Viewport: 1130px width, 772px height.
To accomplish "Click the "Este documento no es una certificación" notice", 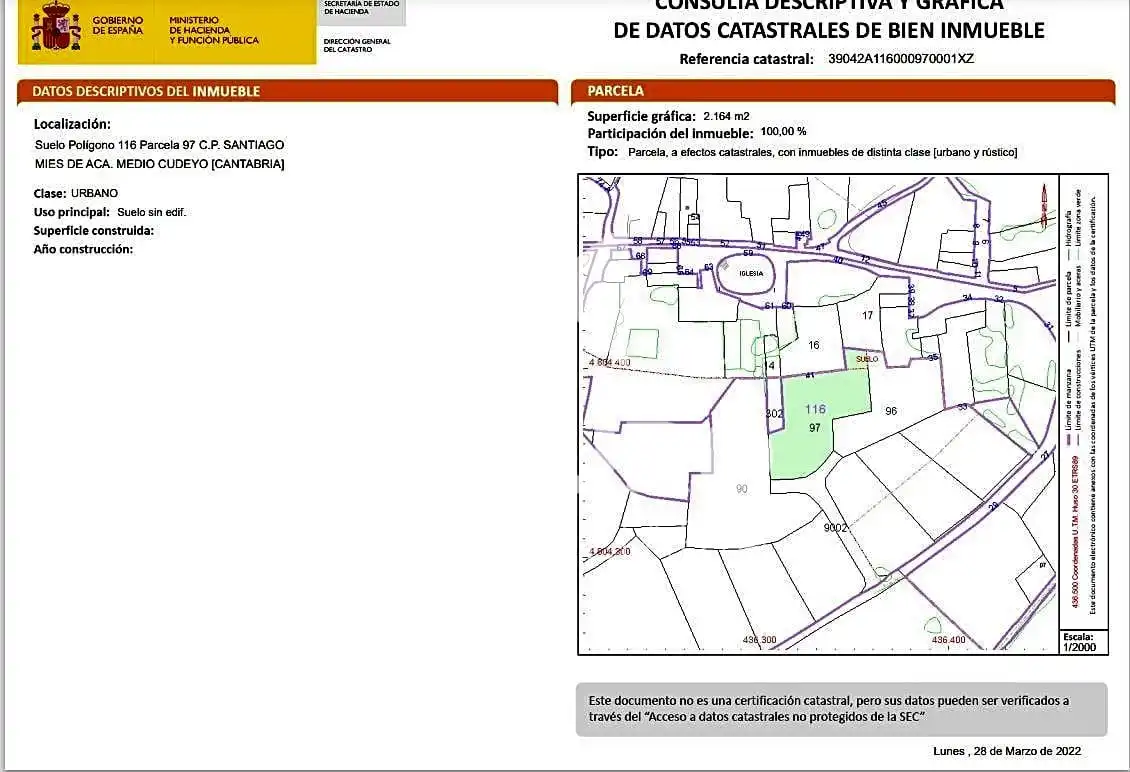I will coord(842,709).
